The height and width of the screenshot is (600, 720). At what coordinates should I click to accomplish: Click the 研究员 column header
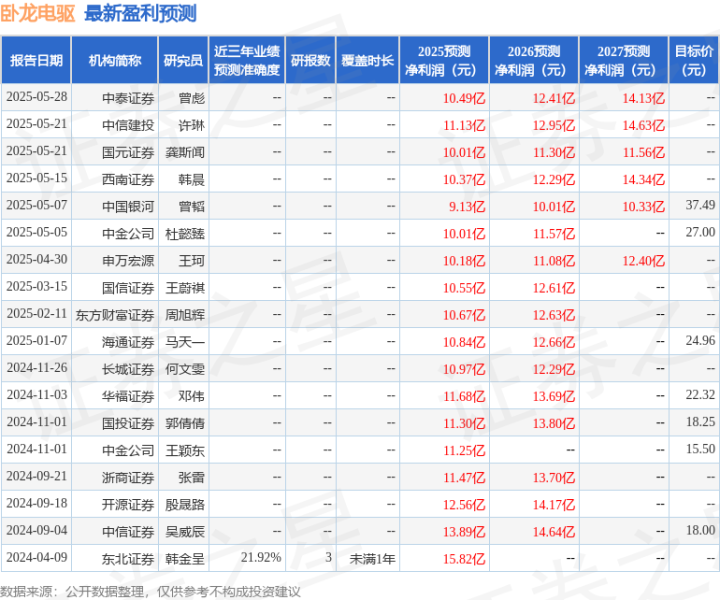coord(183,60)
